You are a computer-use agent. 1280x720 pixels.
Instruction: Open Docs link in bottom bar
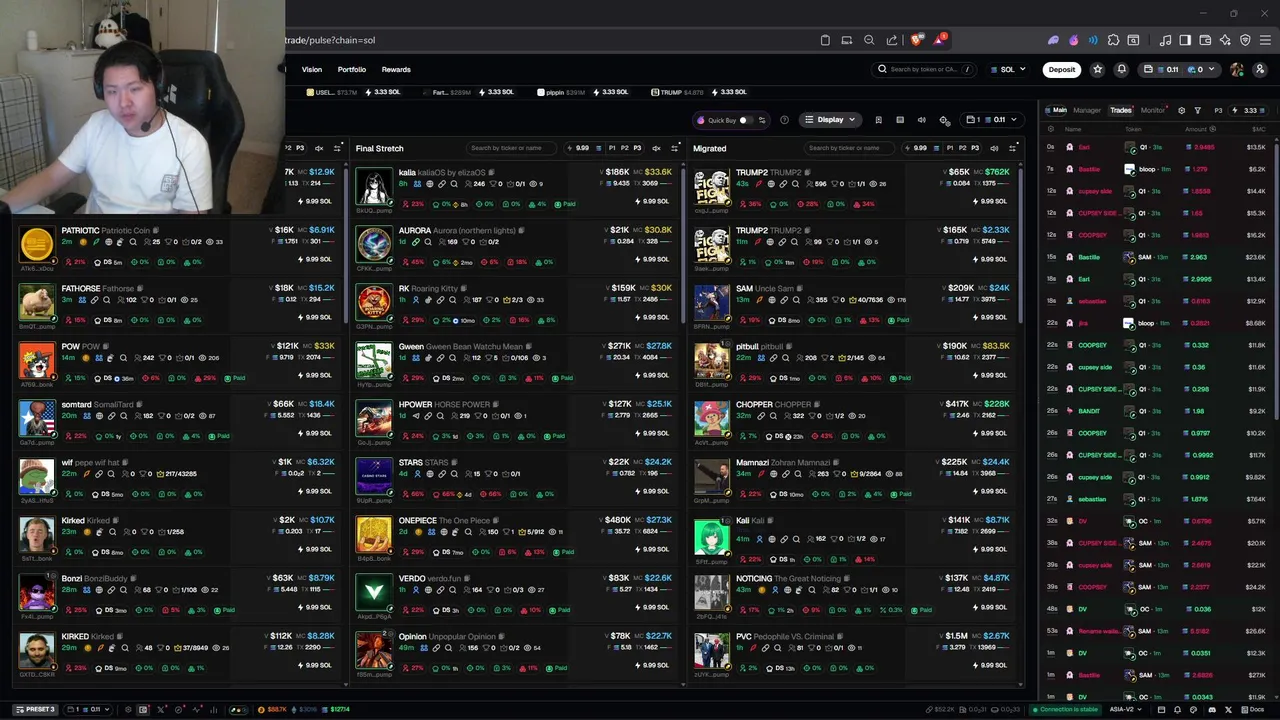[x=1252, y=709]
